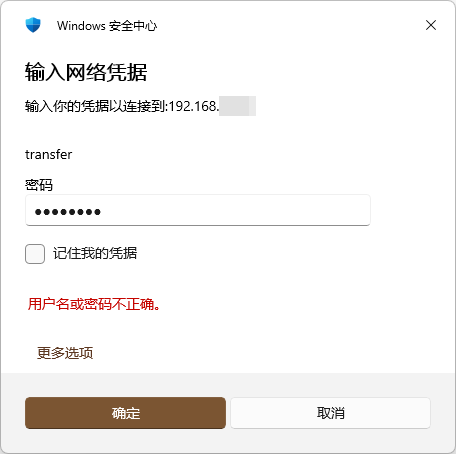Click the masked password dots

68,212
